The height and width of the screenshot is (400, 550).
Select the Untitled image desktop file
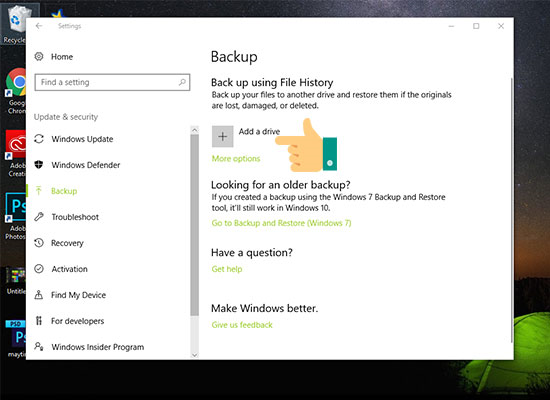click(x=16, y=281)
